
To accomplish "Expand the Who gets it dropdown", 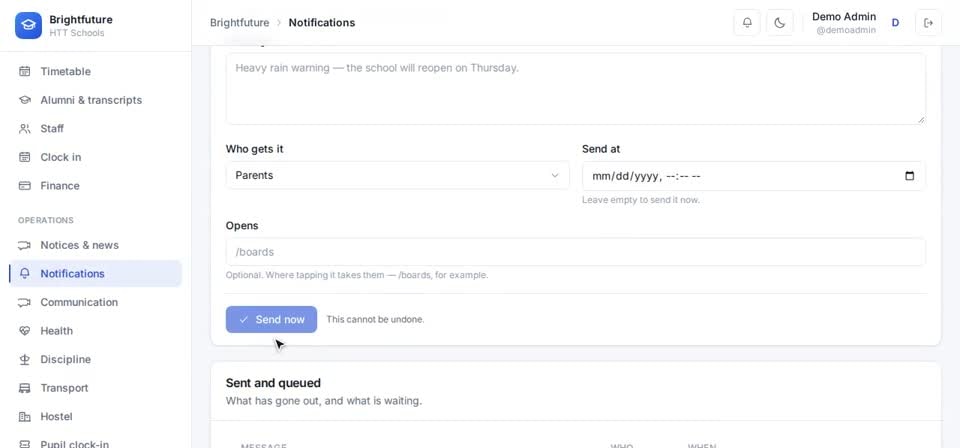I will tap(397, 175).
